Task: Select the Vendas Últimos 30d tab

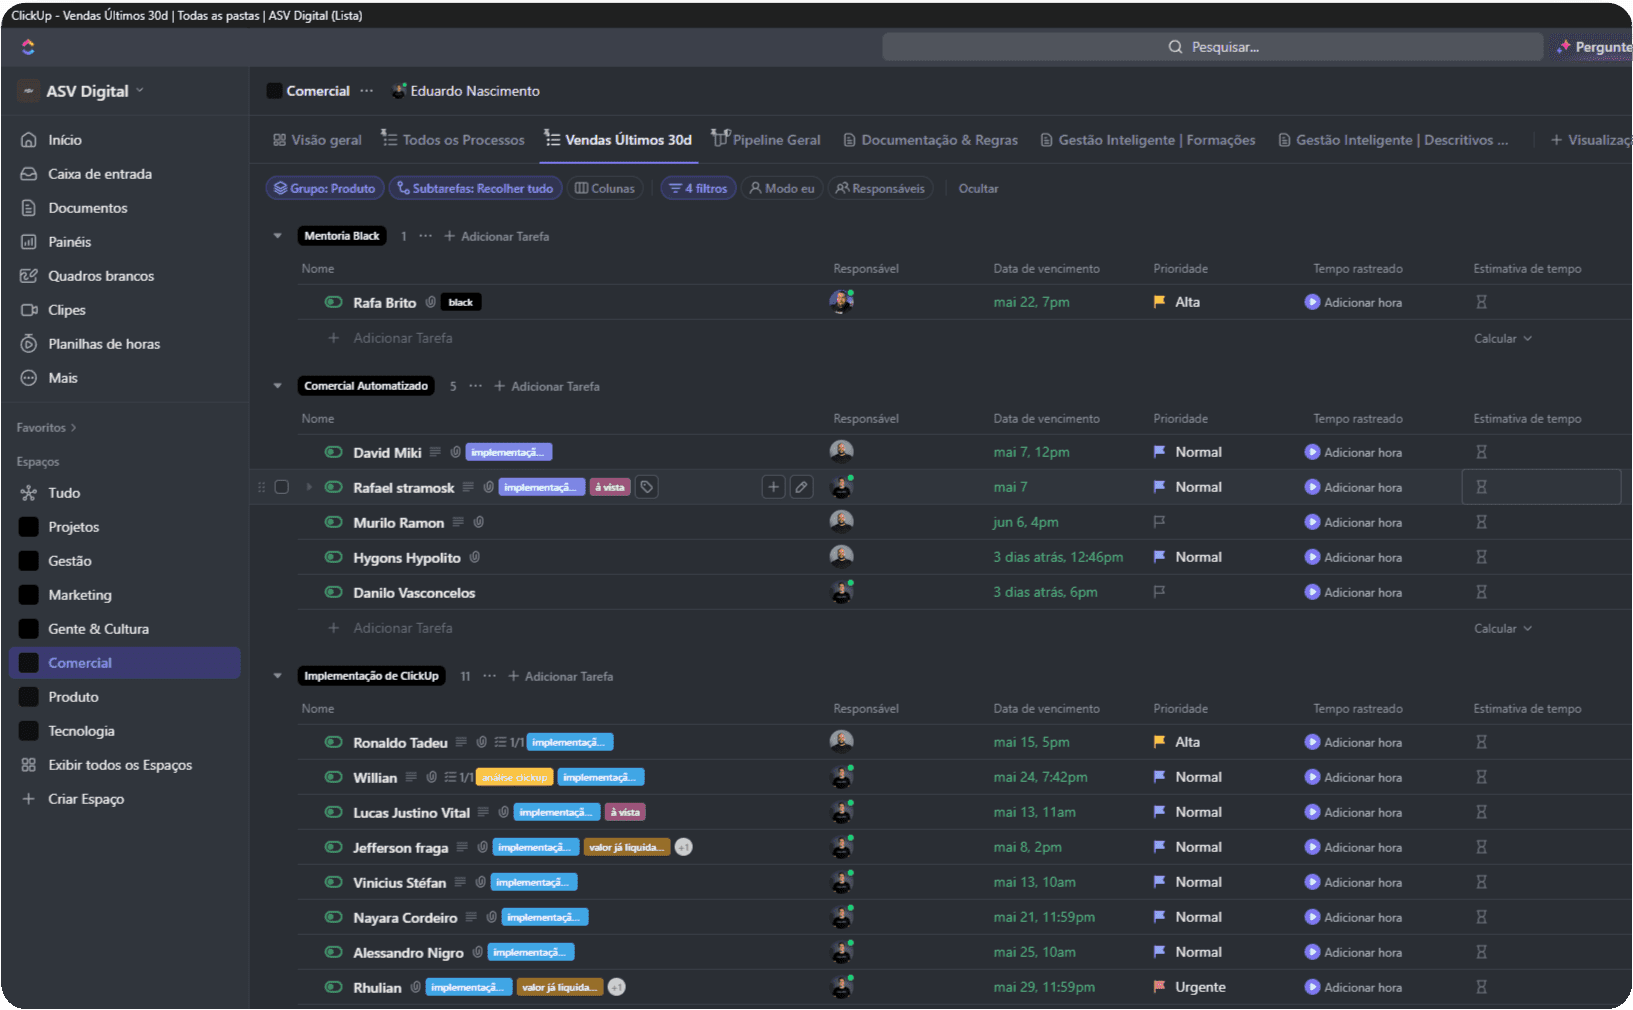Action: click(x=618, y=140)
